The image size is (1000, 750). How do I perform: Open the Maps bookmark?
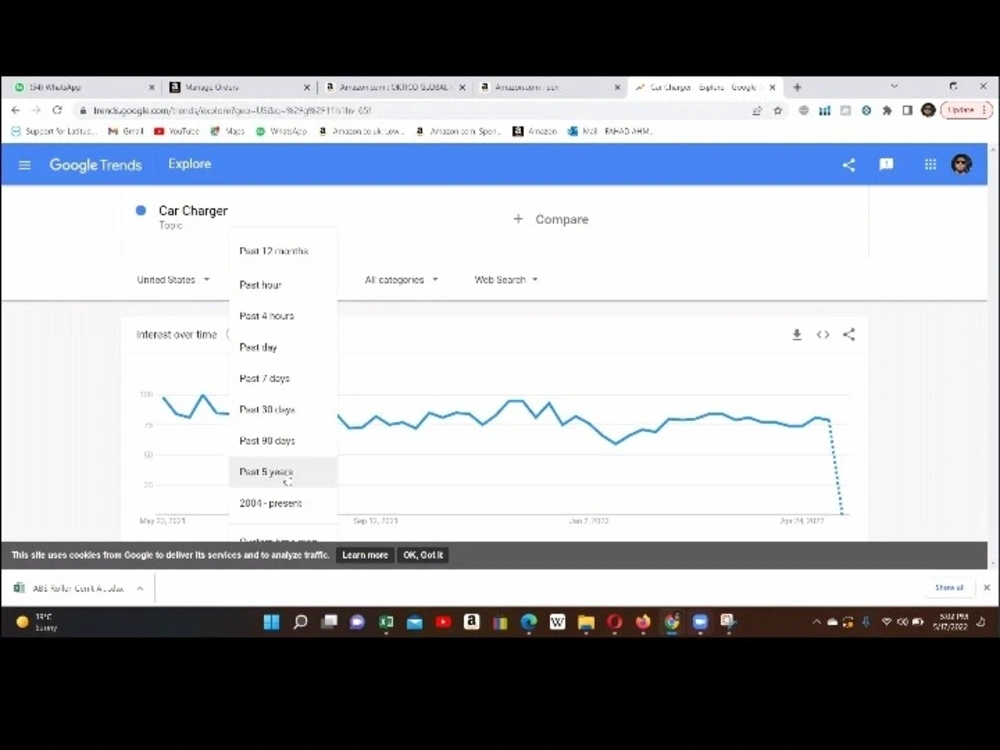tap(228, 131)
